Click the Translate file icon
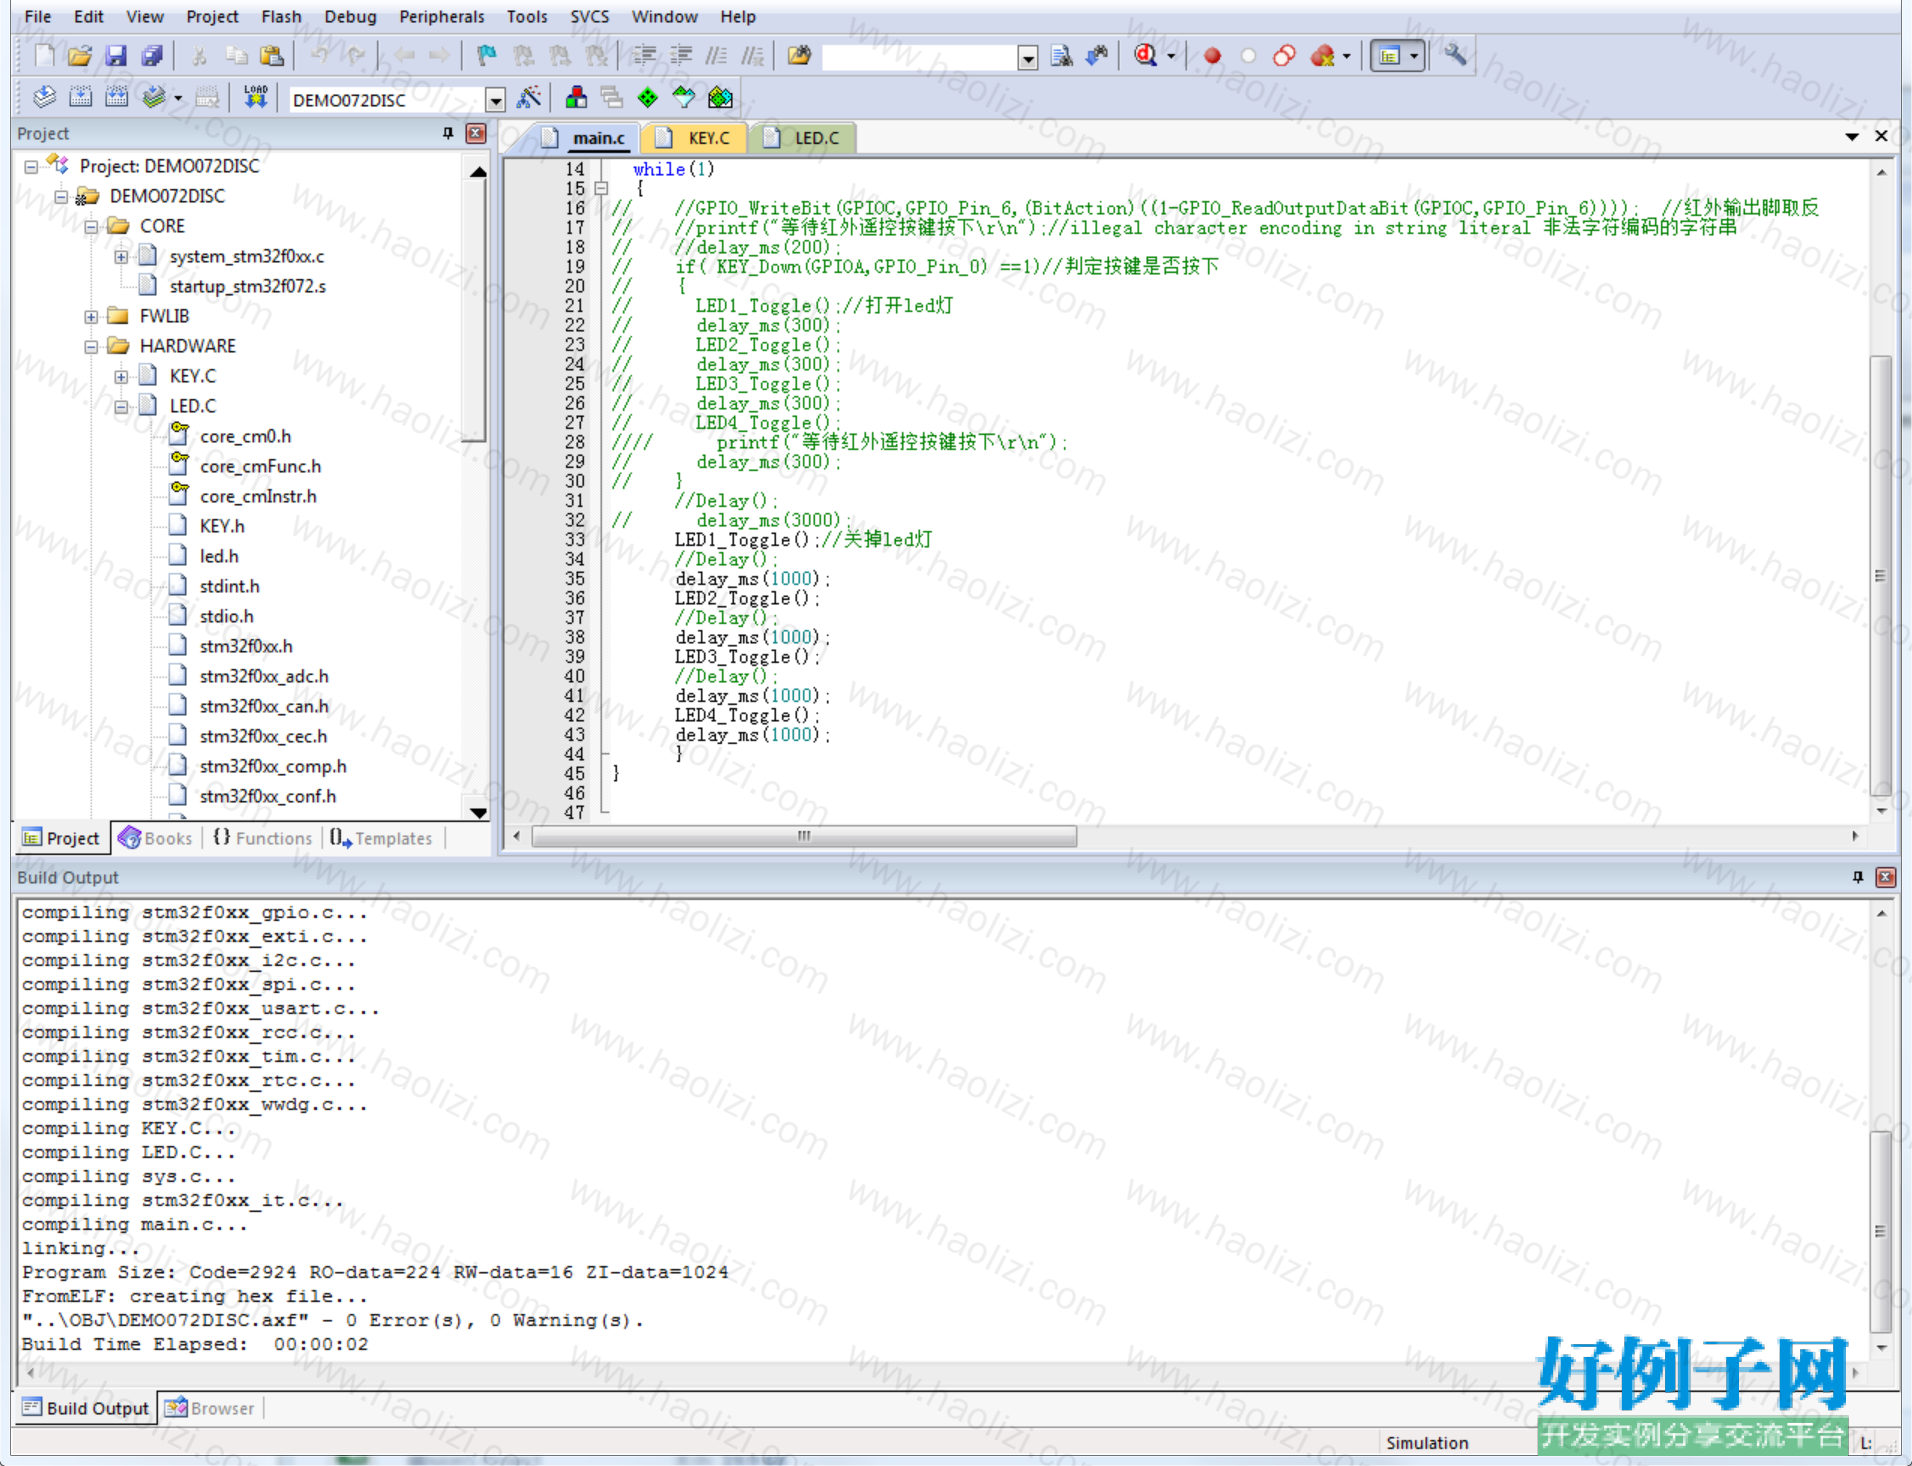Screen dimensions: 1912x1466 pos(44,98)
